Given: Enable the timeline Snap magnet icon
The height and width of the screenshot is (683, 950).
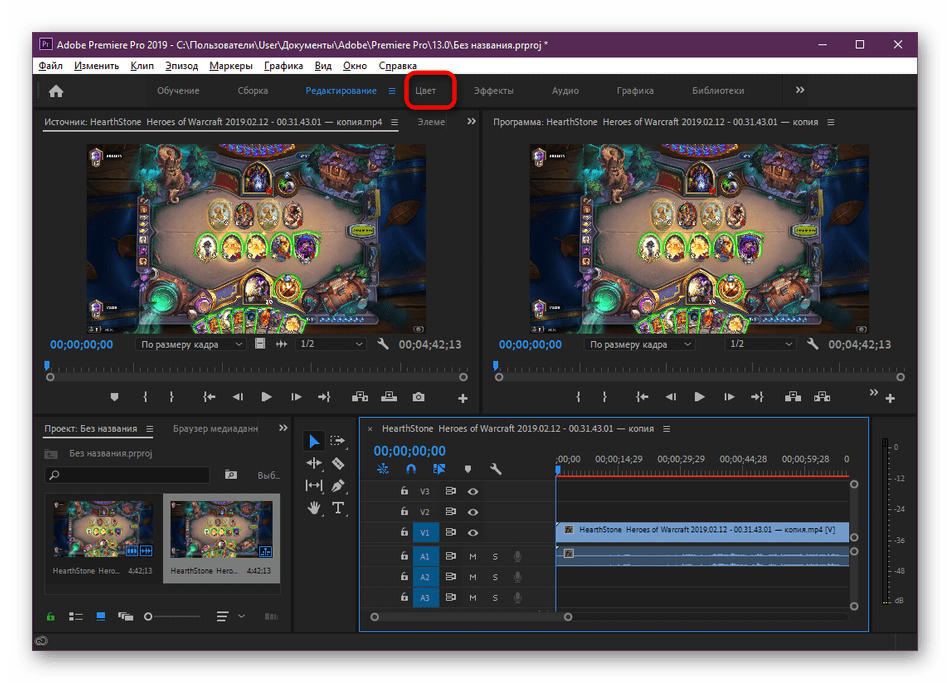Looking at the screenshot, I should (x=410, y=468).
